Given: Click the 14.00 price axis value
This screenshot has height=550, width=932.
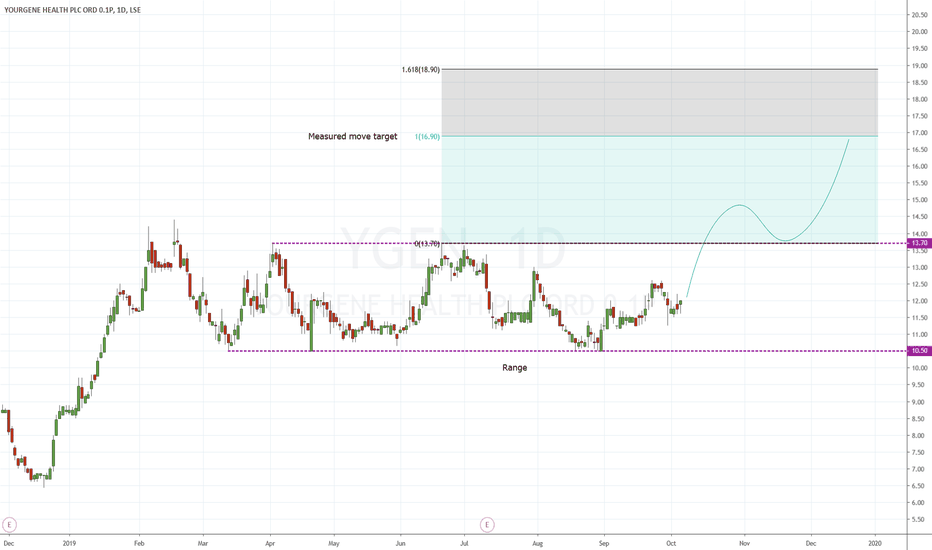Looking at the screenshot, I should (920, 234).
